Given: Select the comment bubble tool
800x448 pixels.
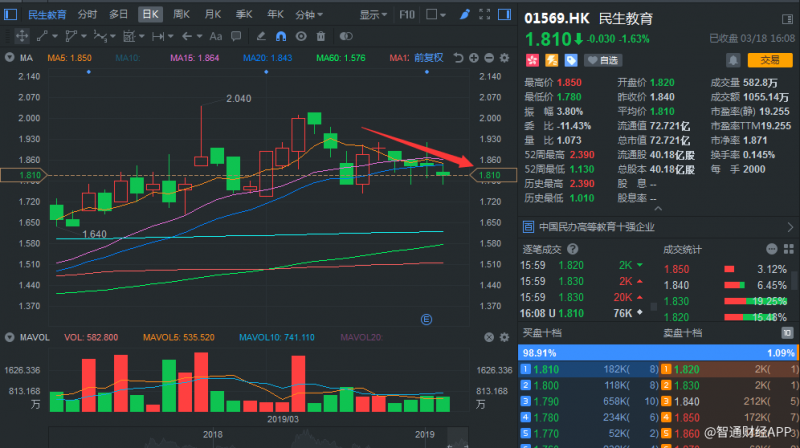Looking at the screenshot, I should [236, 36].
